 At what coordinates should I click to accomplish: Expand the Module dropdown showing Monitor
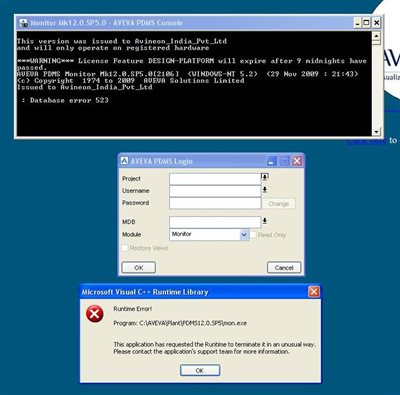[244, 235]
